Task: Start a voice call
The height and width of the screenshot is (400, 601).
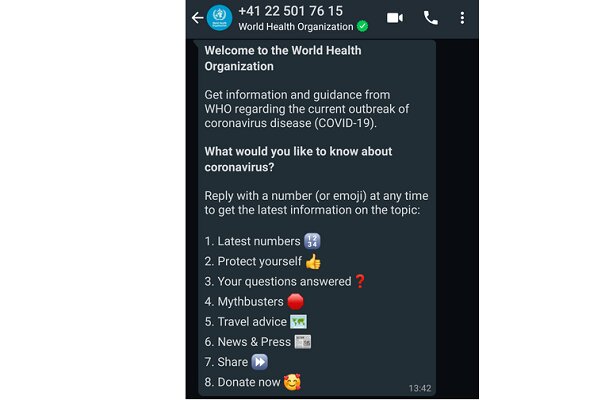Action: [430, 18]
